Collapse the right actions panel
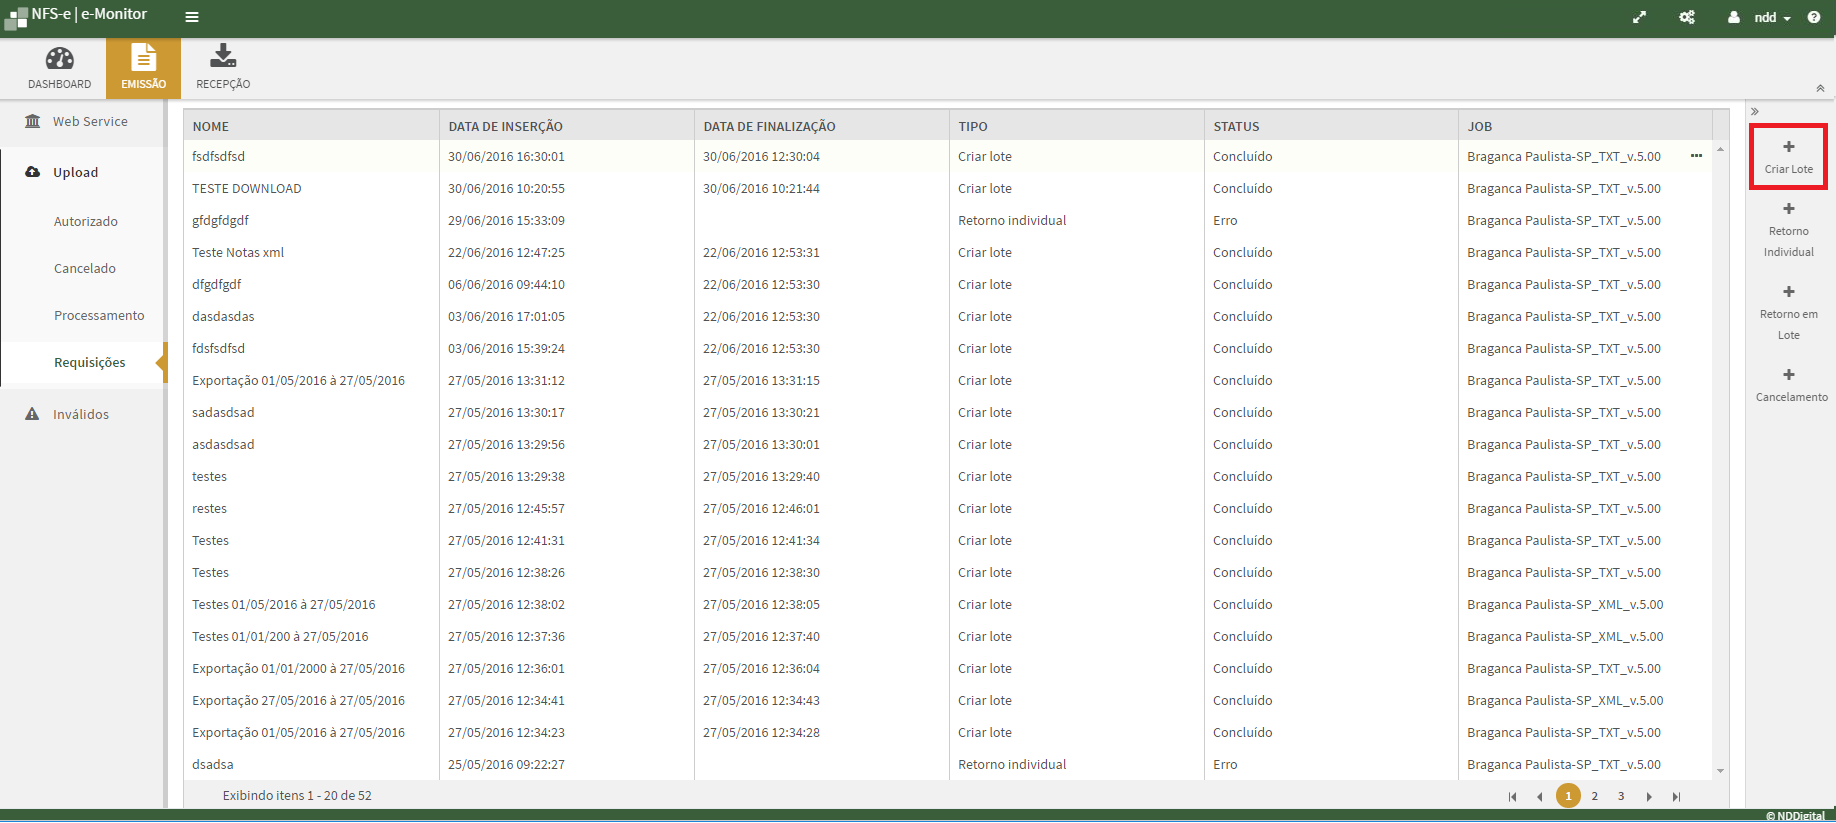The width and height of the screenshot is (1836, 823). coord(1755,111)
